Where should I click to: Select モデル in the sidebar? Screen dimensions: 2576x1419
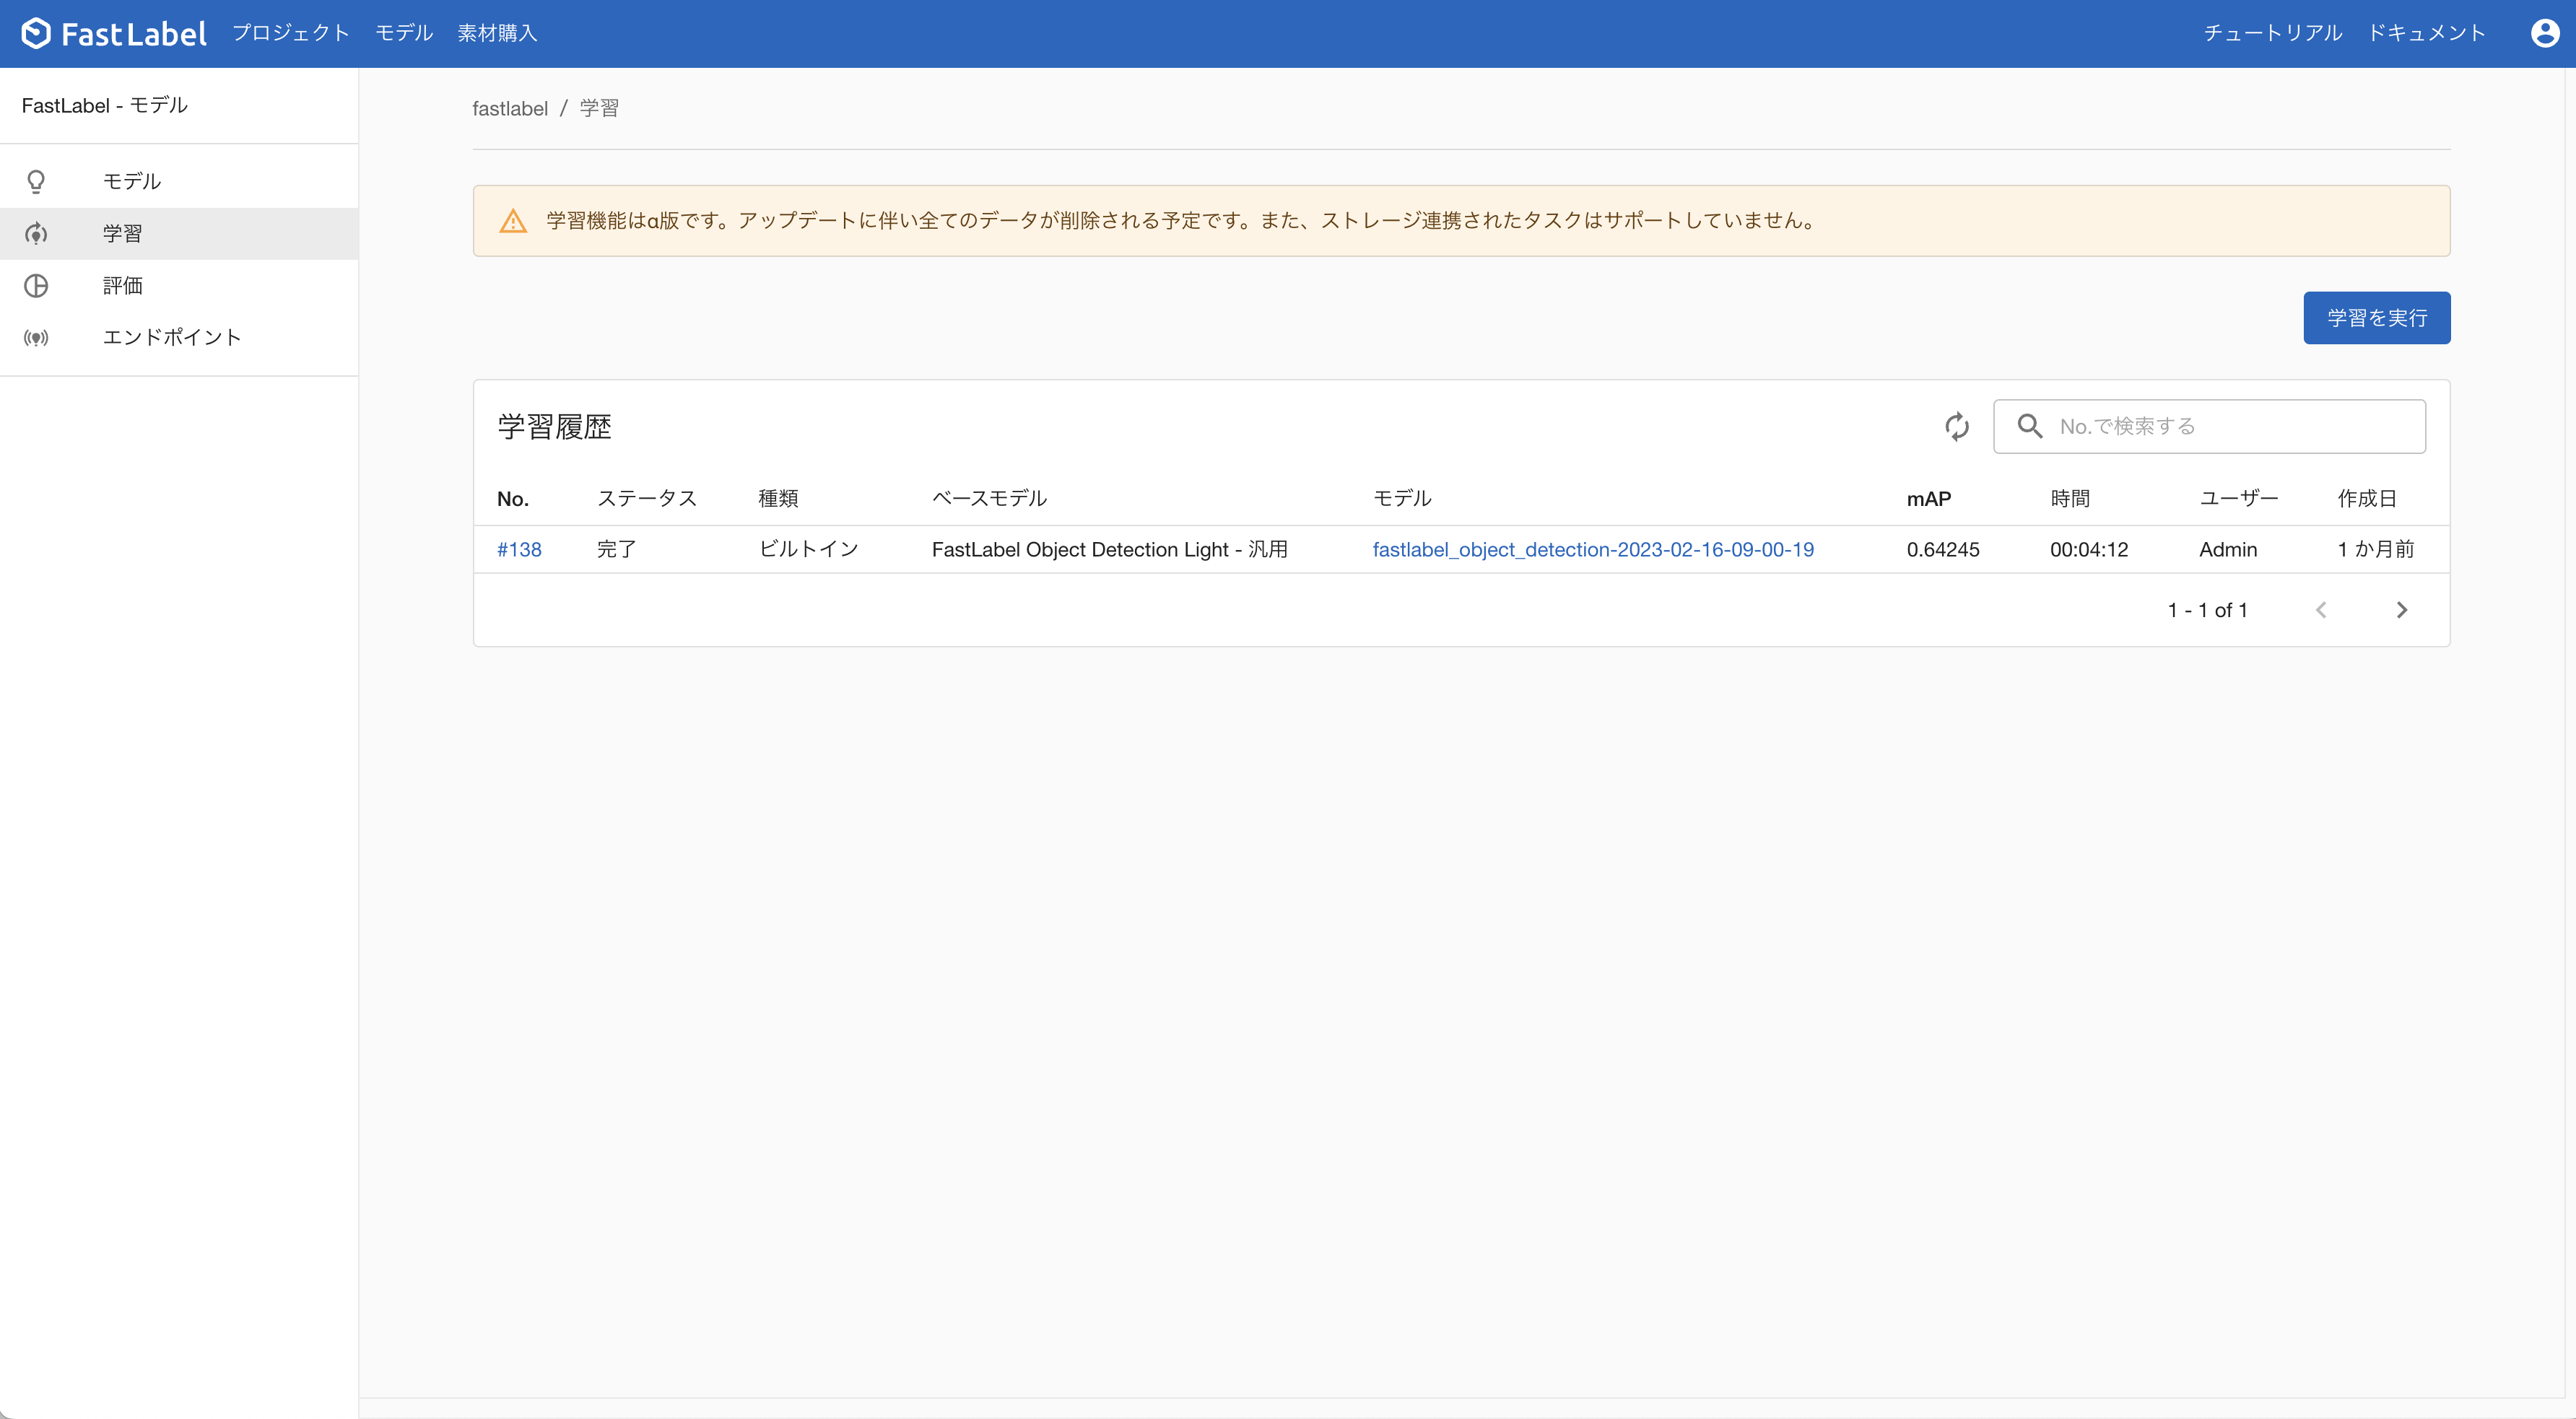tap(179, 181)
